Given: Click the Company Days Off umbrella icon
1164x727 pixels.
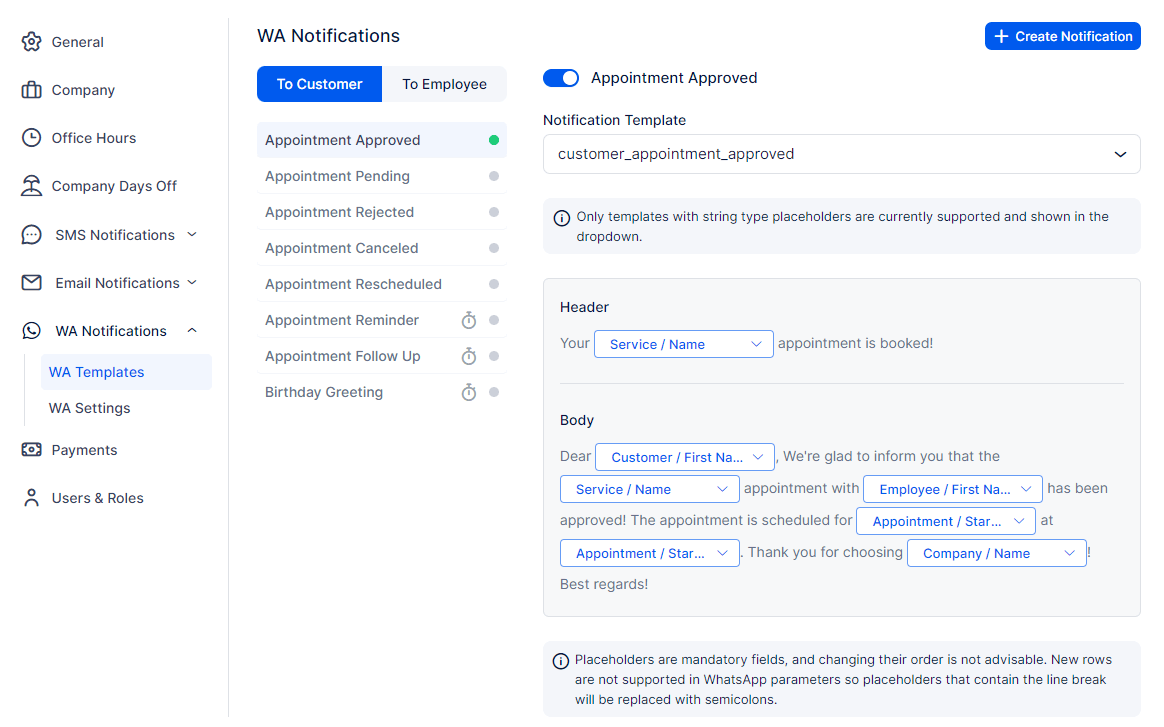Looking at the screenshot, I should [32, 186].
